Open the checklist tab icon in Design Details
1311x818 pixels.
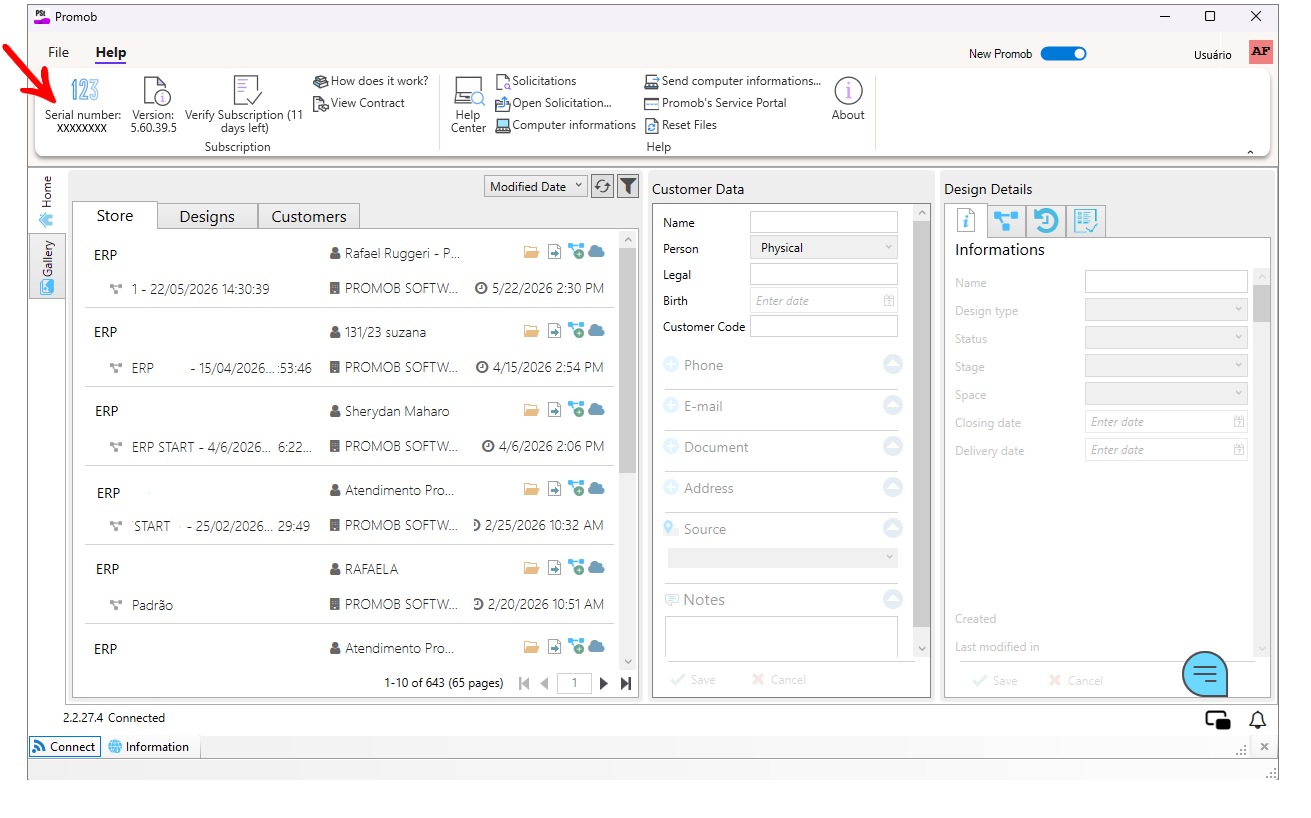coord(1085,221)
